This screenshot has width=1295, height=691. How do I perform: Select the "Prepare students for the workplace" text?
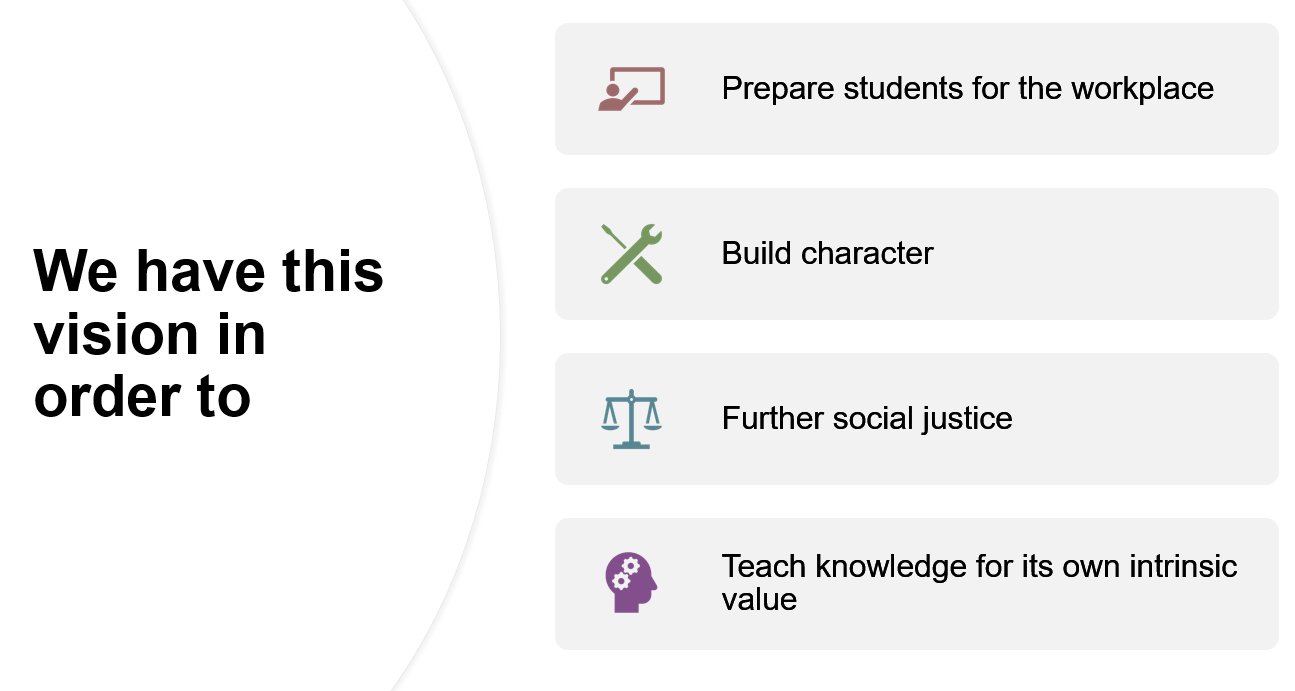pyautogui.click(x=967, y=89)
